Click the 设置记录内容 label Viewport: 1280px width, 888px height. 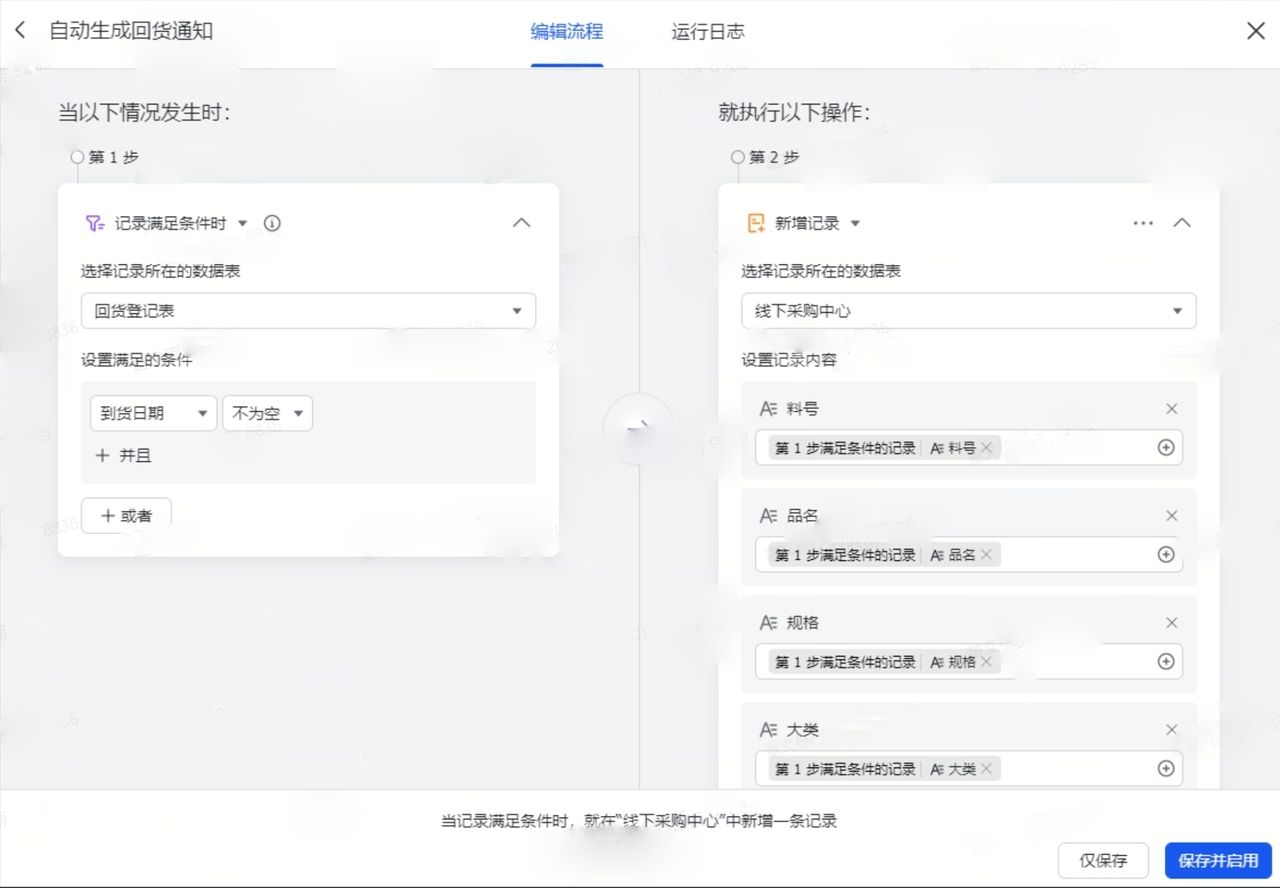pos(789,360)
